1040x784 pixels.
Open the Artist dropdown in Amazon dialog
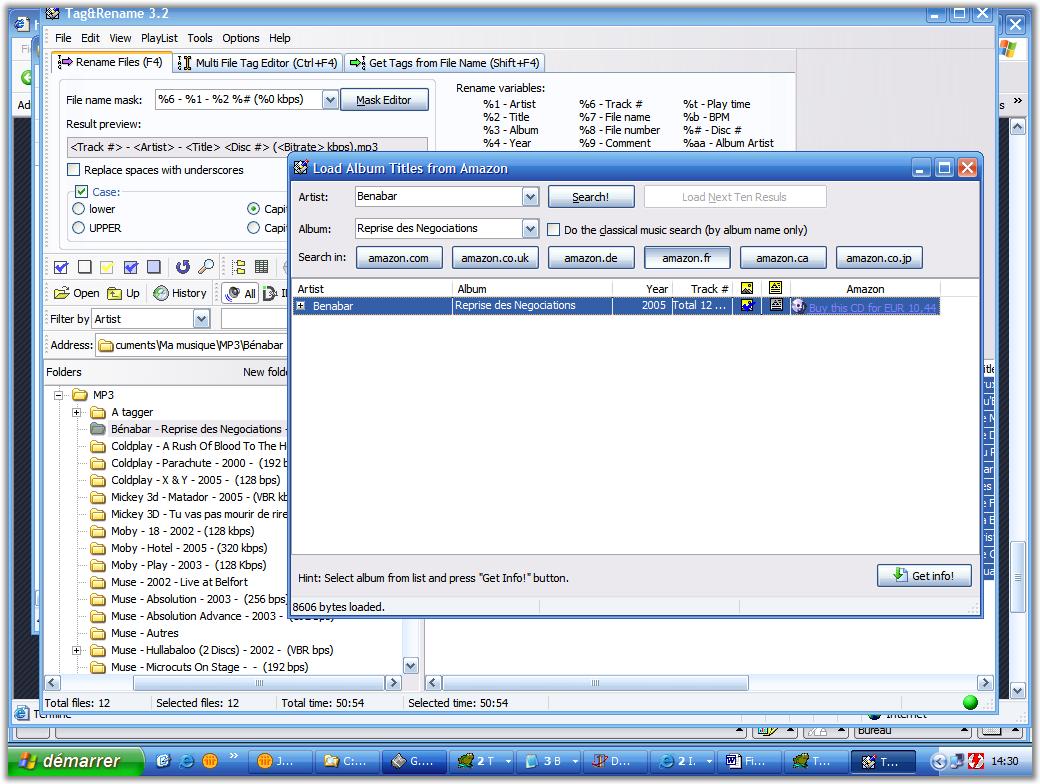[529, 196]
